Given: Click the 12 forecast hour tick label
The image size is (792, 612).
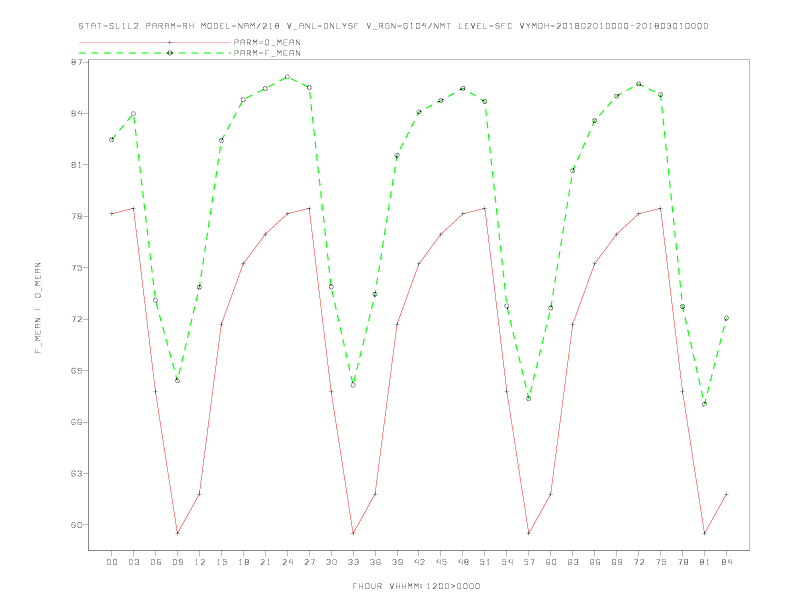Looking at the screenshot, I should click(x=200, y=562).
